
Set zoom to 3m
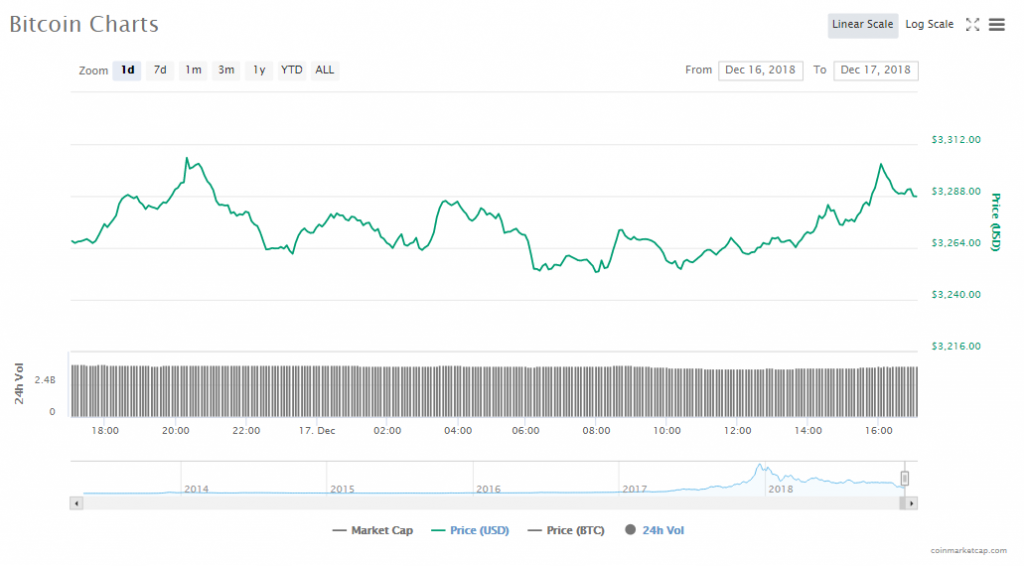226,70
